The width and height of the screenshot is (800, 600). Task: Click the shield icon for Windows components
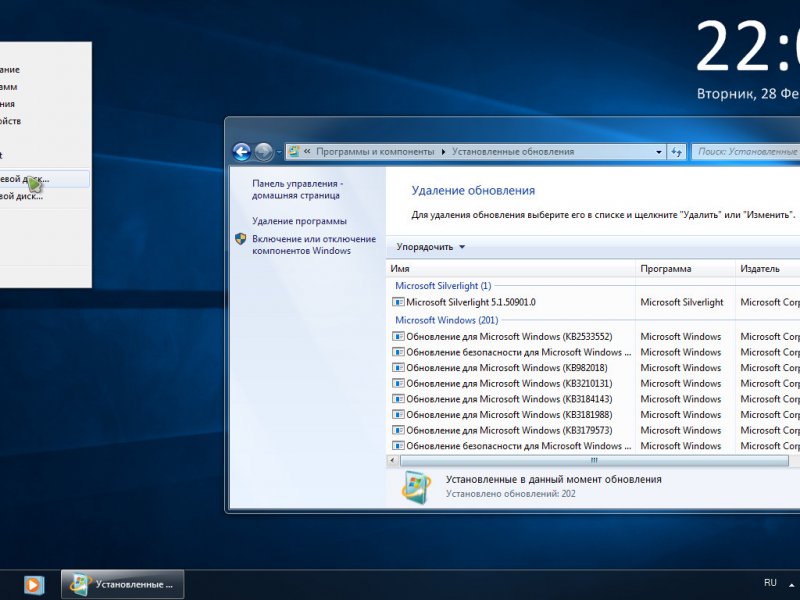241,240
